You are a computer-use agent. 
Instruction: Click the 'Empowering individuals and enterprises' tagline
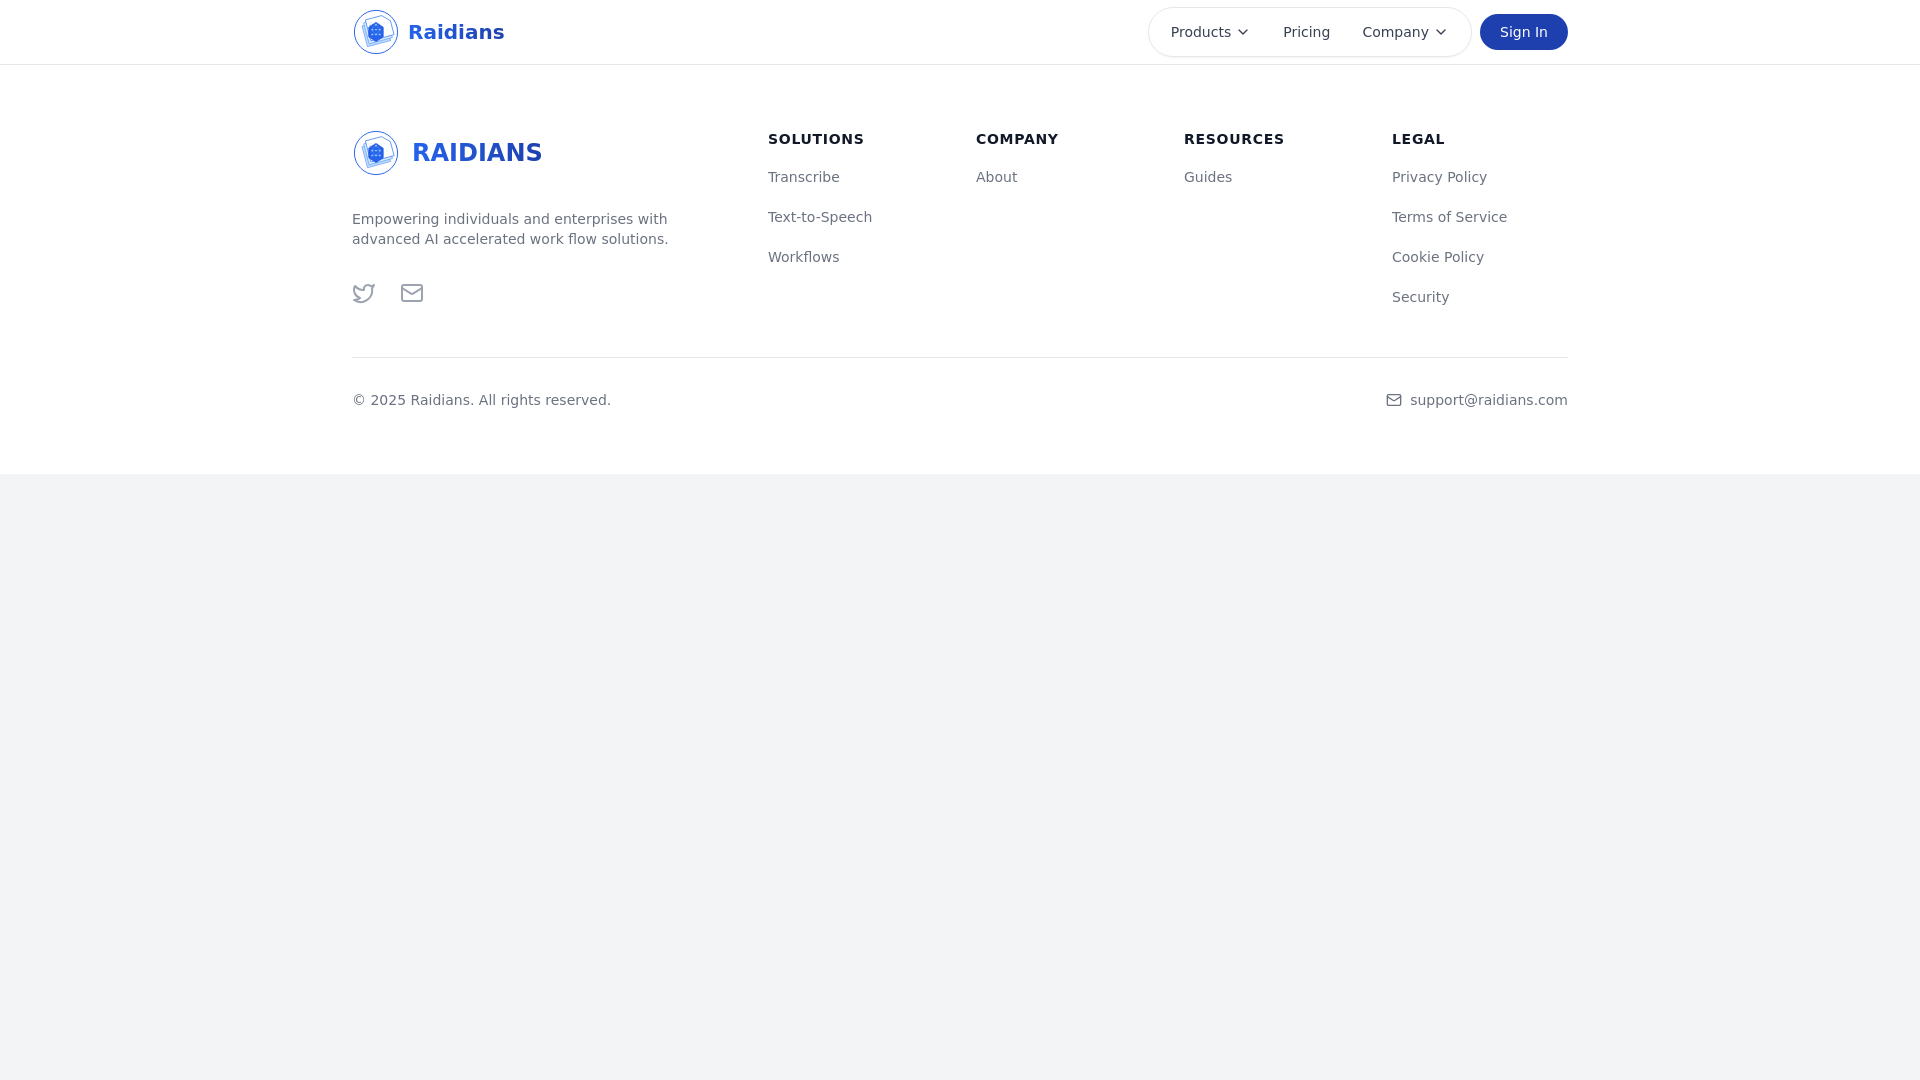pyautogui.click(x=510, y=229)
